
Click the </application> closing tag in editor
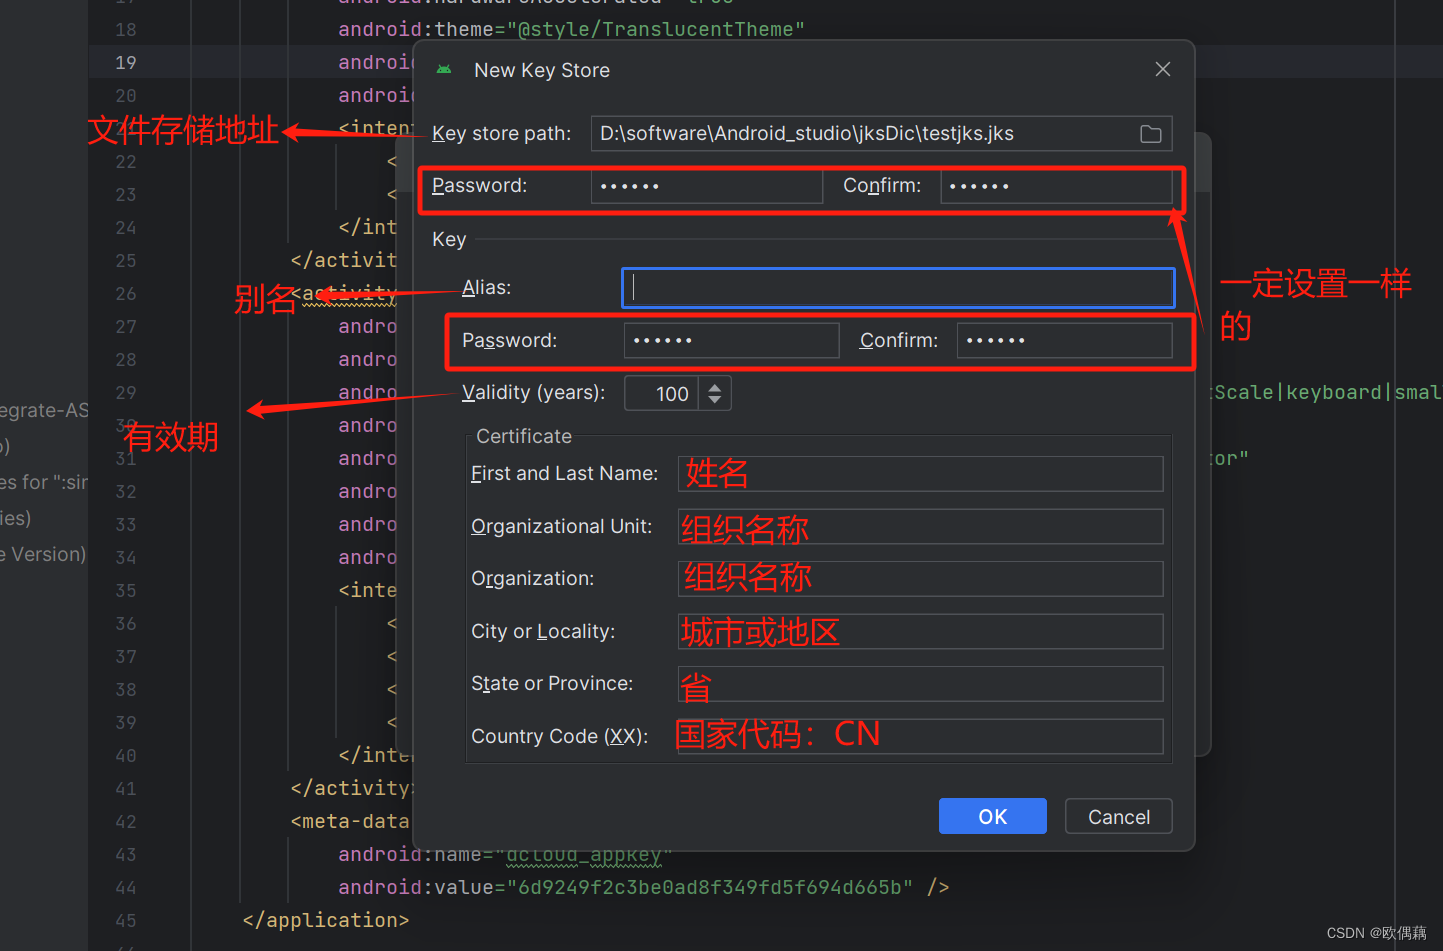326,920
